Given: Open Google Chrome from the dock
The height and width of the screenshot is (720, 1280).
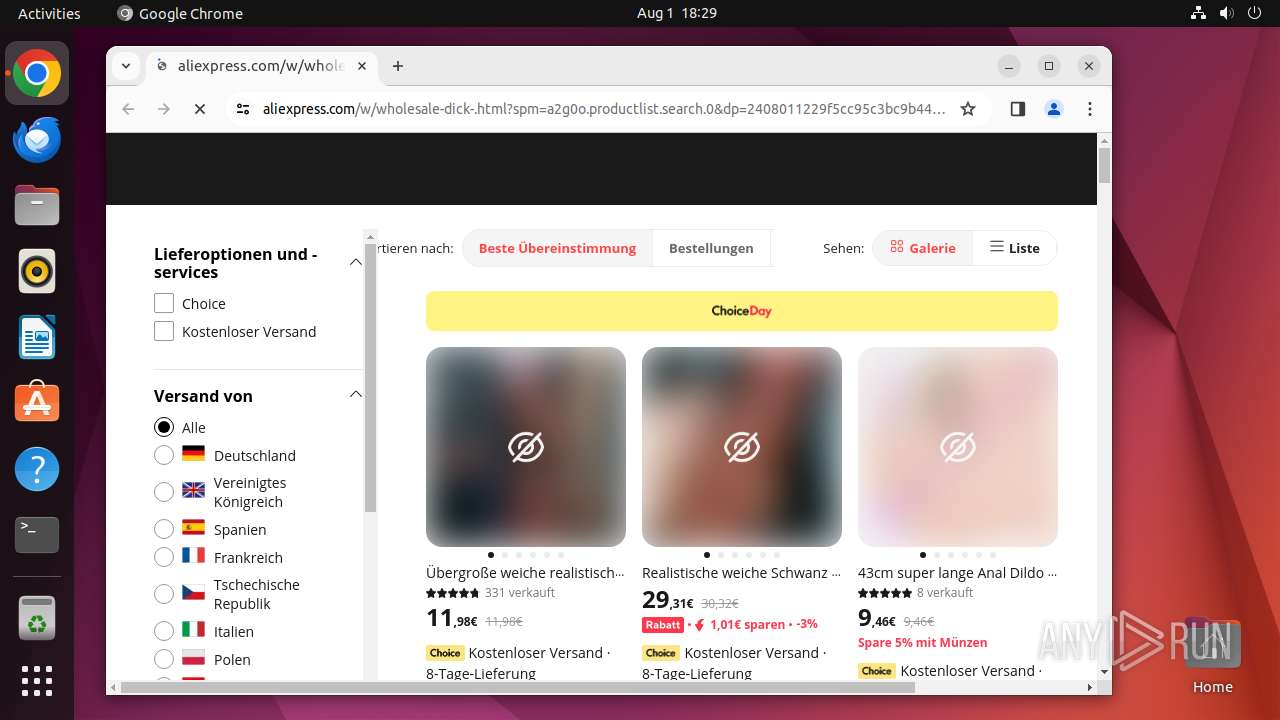Looking at the screenshot, I should [37, 74].
